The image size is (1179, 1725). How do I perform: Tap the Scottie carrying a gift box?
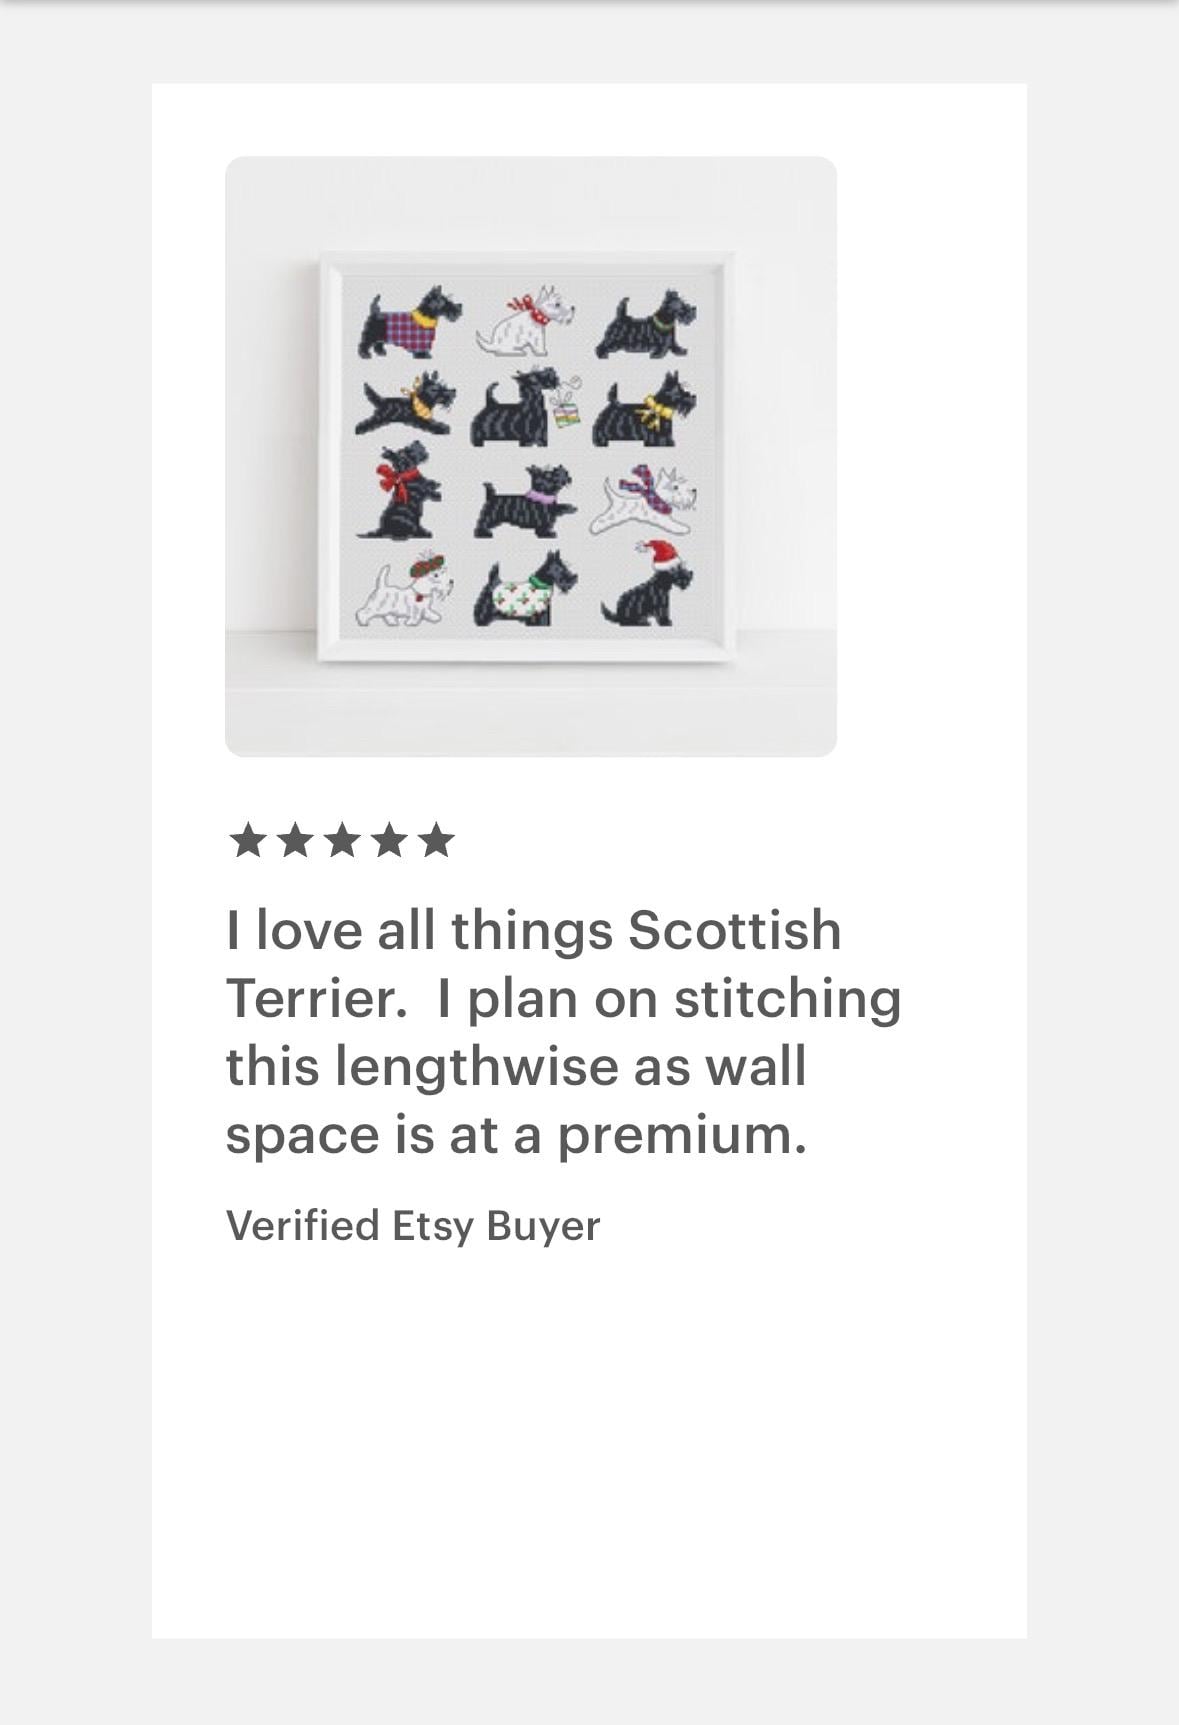tap(524, 407)
